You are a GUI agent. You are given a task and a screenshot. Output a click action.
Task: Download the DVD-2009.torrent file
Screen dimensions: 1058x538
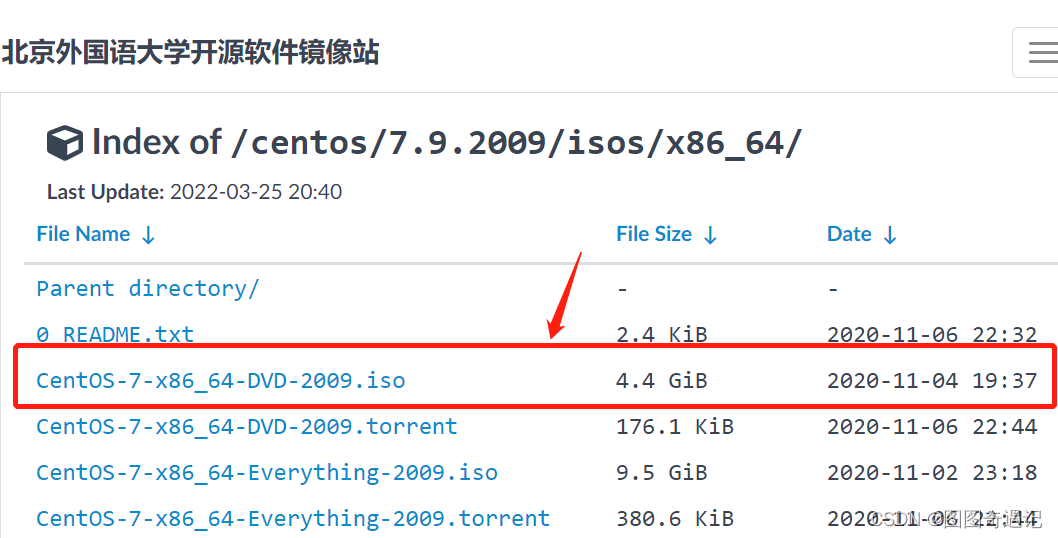click(246, 426)
